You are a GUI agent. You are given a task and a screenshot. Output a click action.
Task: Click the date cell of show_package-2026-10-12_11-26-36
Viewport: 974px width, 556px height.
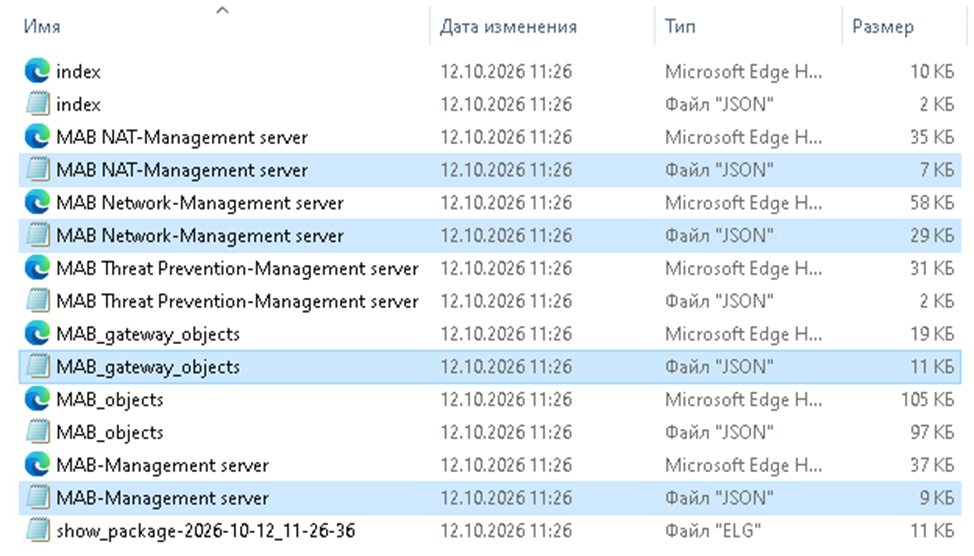coord(506,531)
